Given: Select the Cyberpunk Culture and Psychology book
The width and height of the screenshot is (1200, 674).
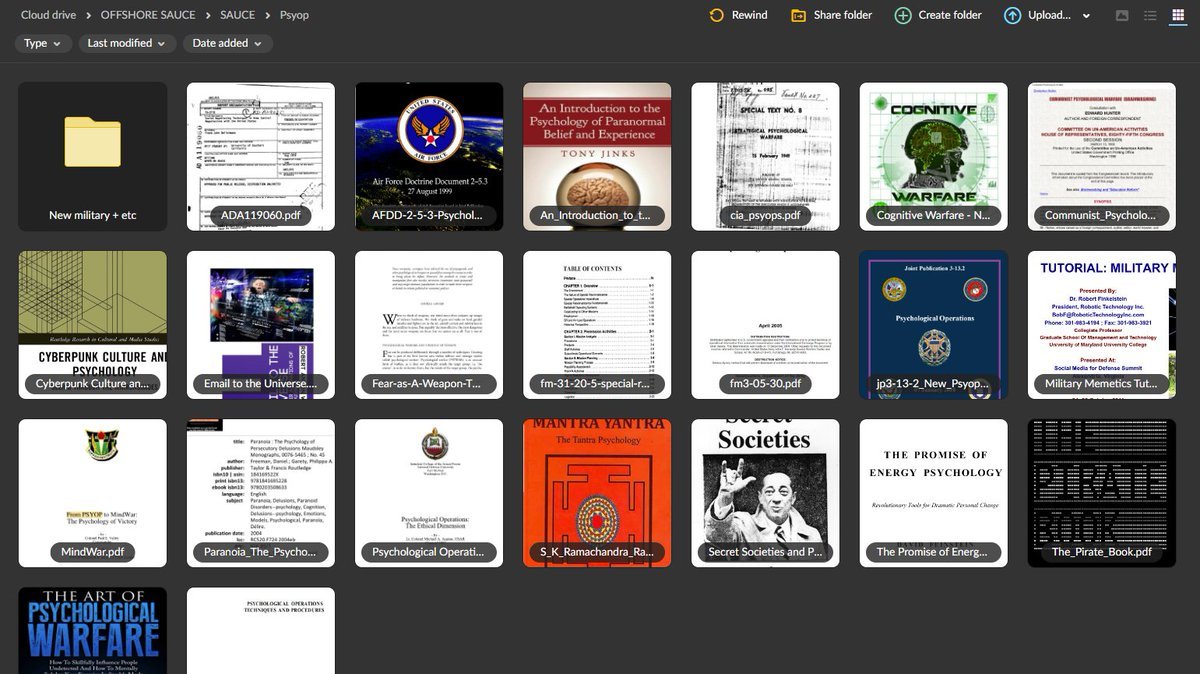Looking at the screenshot, I should coord(93,325).
